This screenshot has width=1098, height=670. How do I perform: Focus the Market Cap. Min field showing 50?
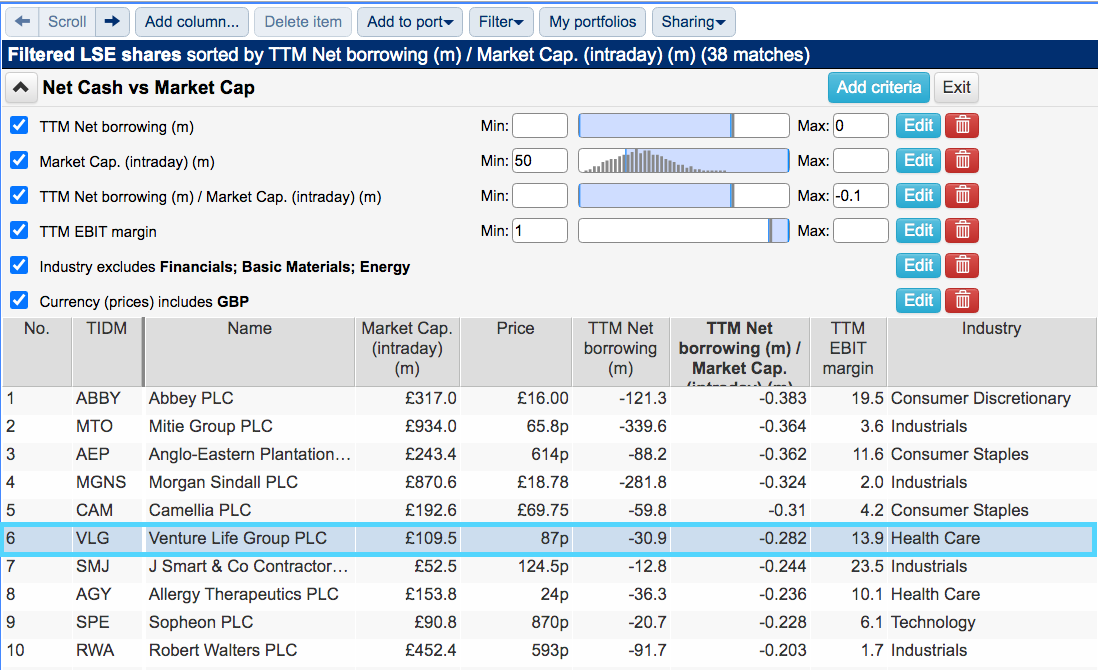[x=540, y=161]
